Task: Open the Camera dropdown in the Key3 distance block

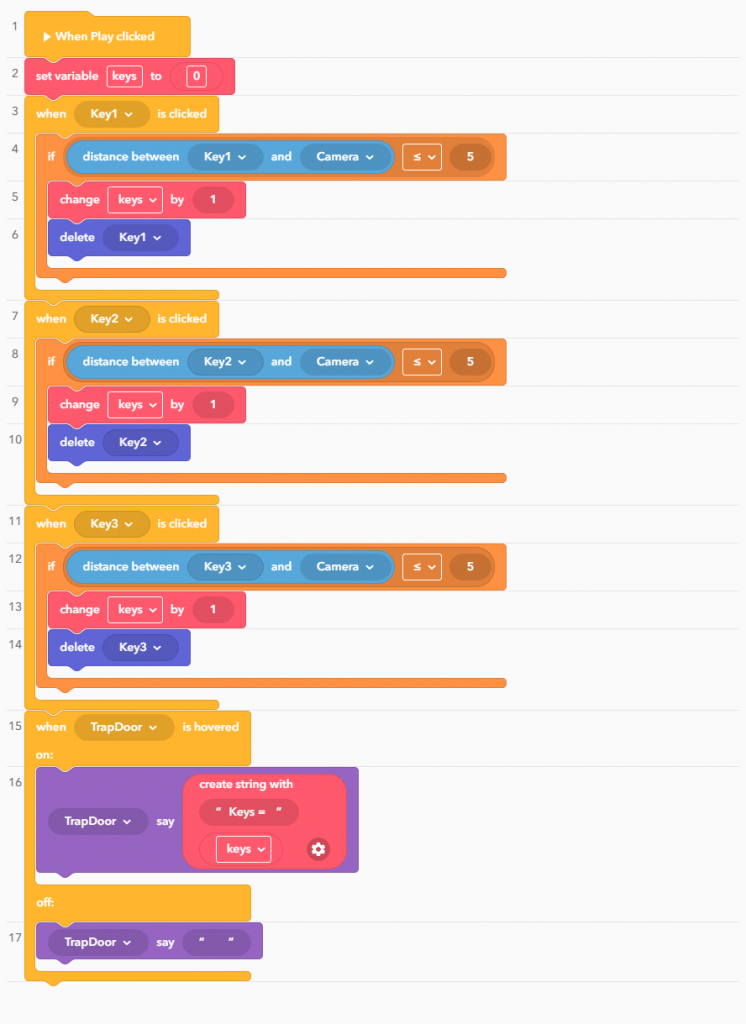Action: coord(345,566)
